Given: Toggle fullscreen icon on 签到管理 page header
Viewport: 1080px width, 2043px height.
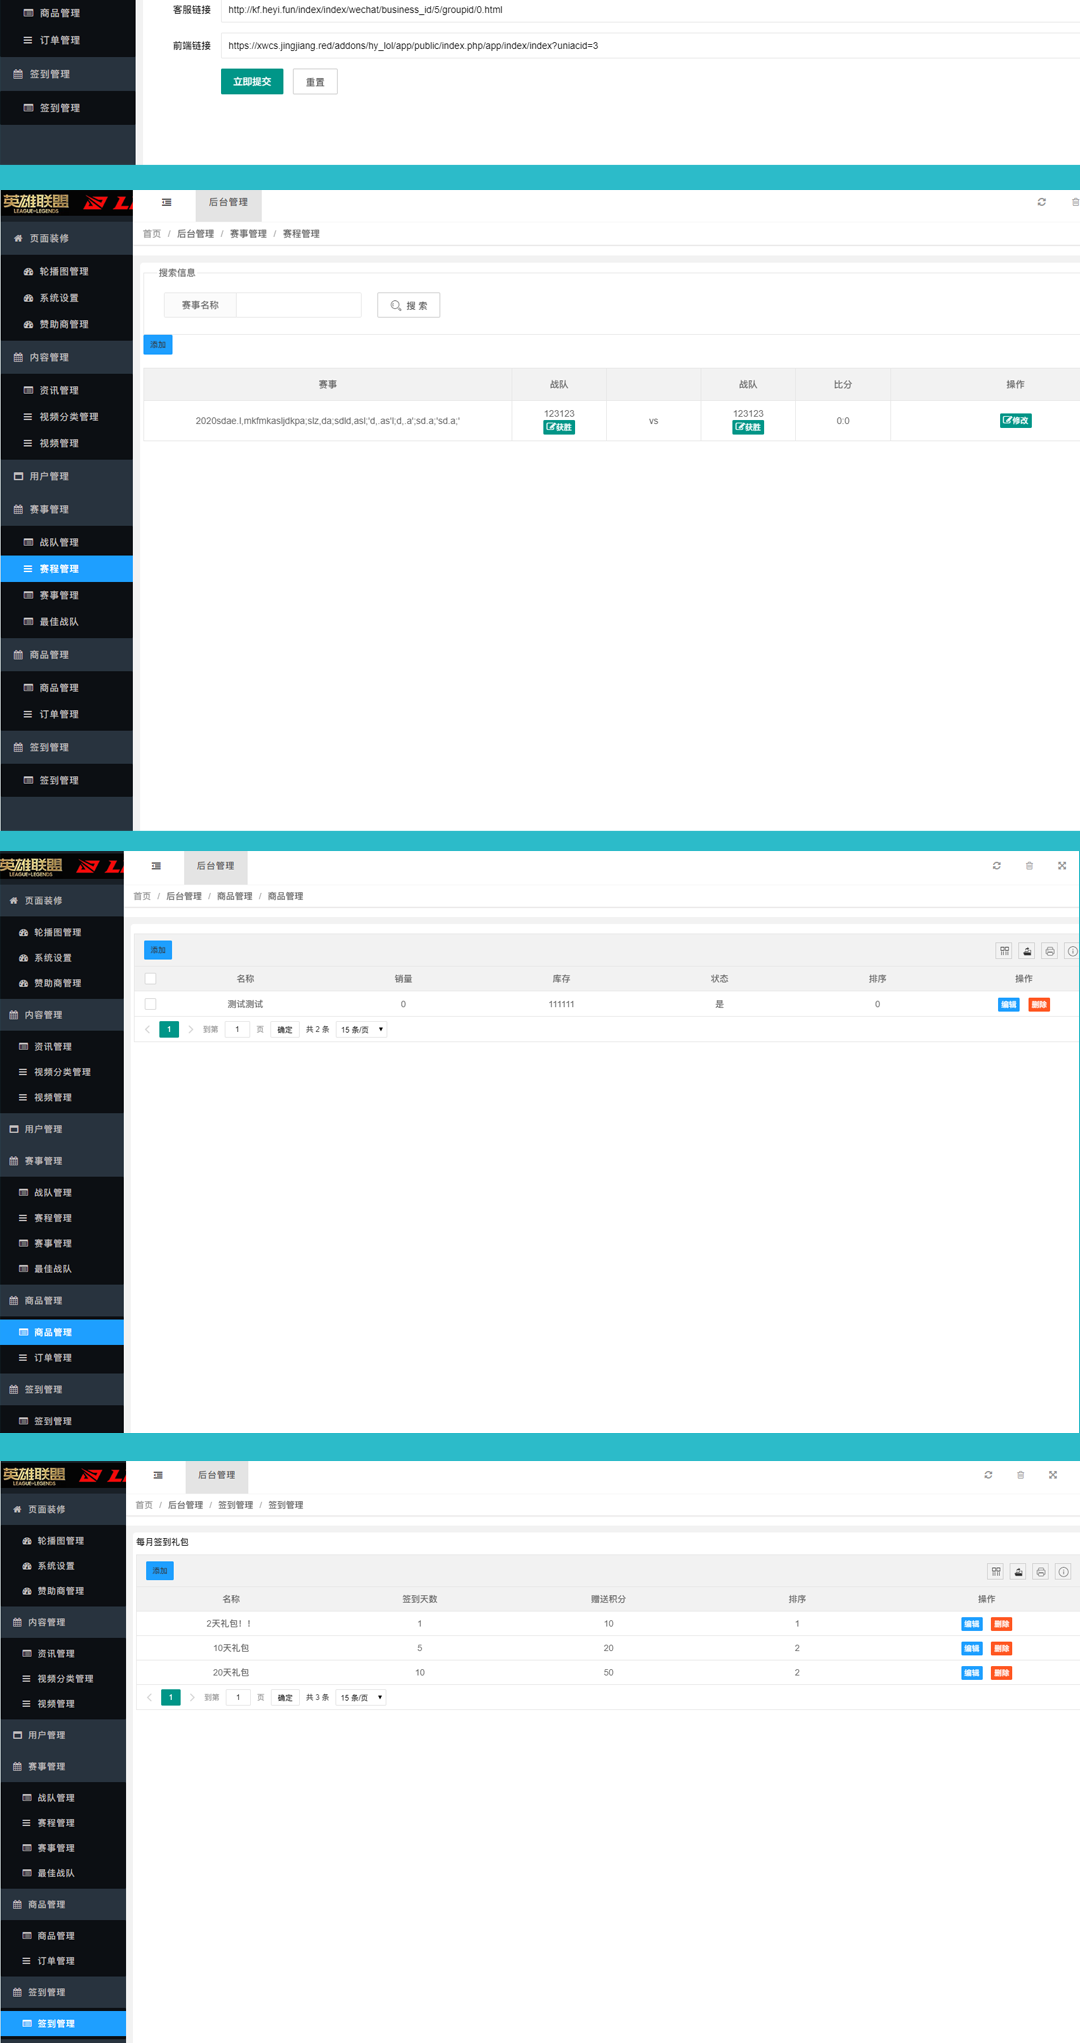Looking at the screenshot, I should click(1053, 1475).
